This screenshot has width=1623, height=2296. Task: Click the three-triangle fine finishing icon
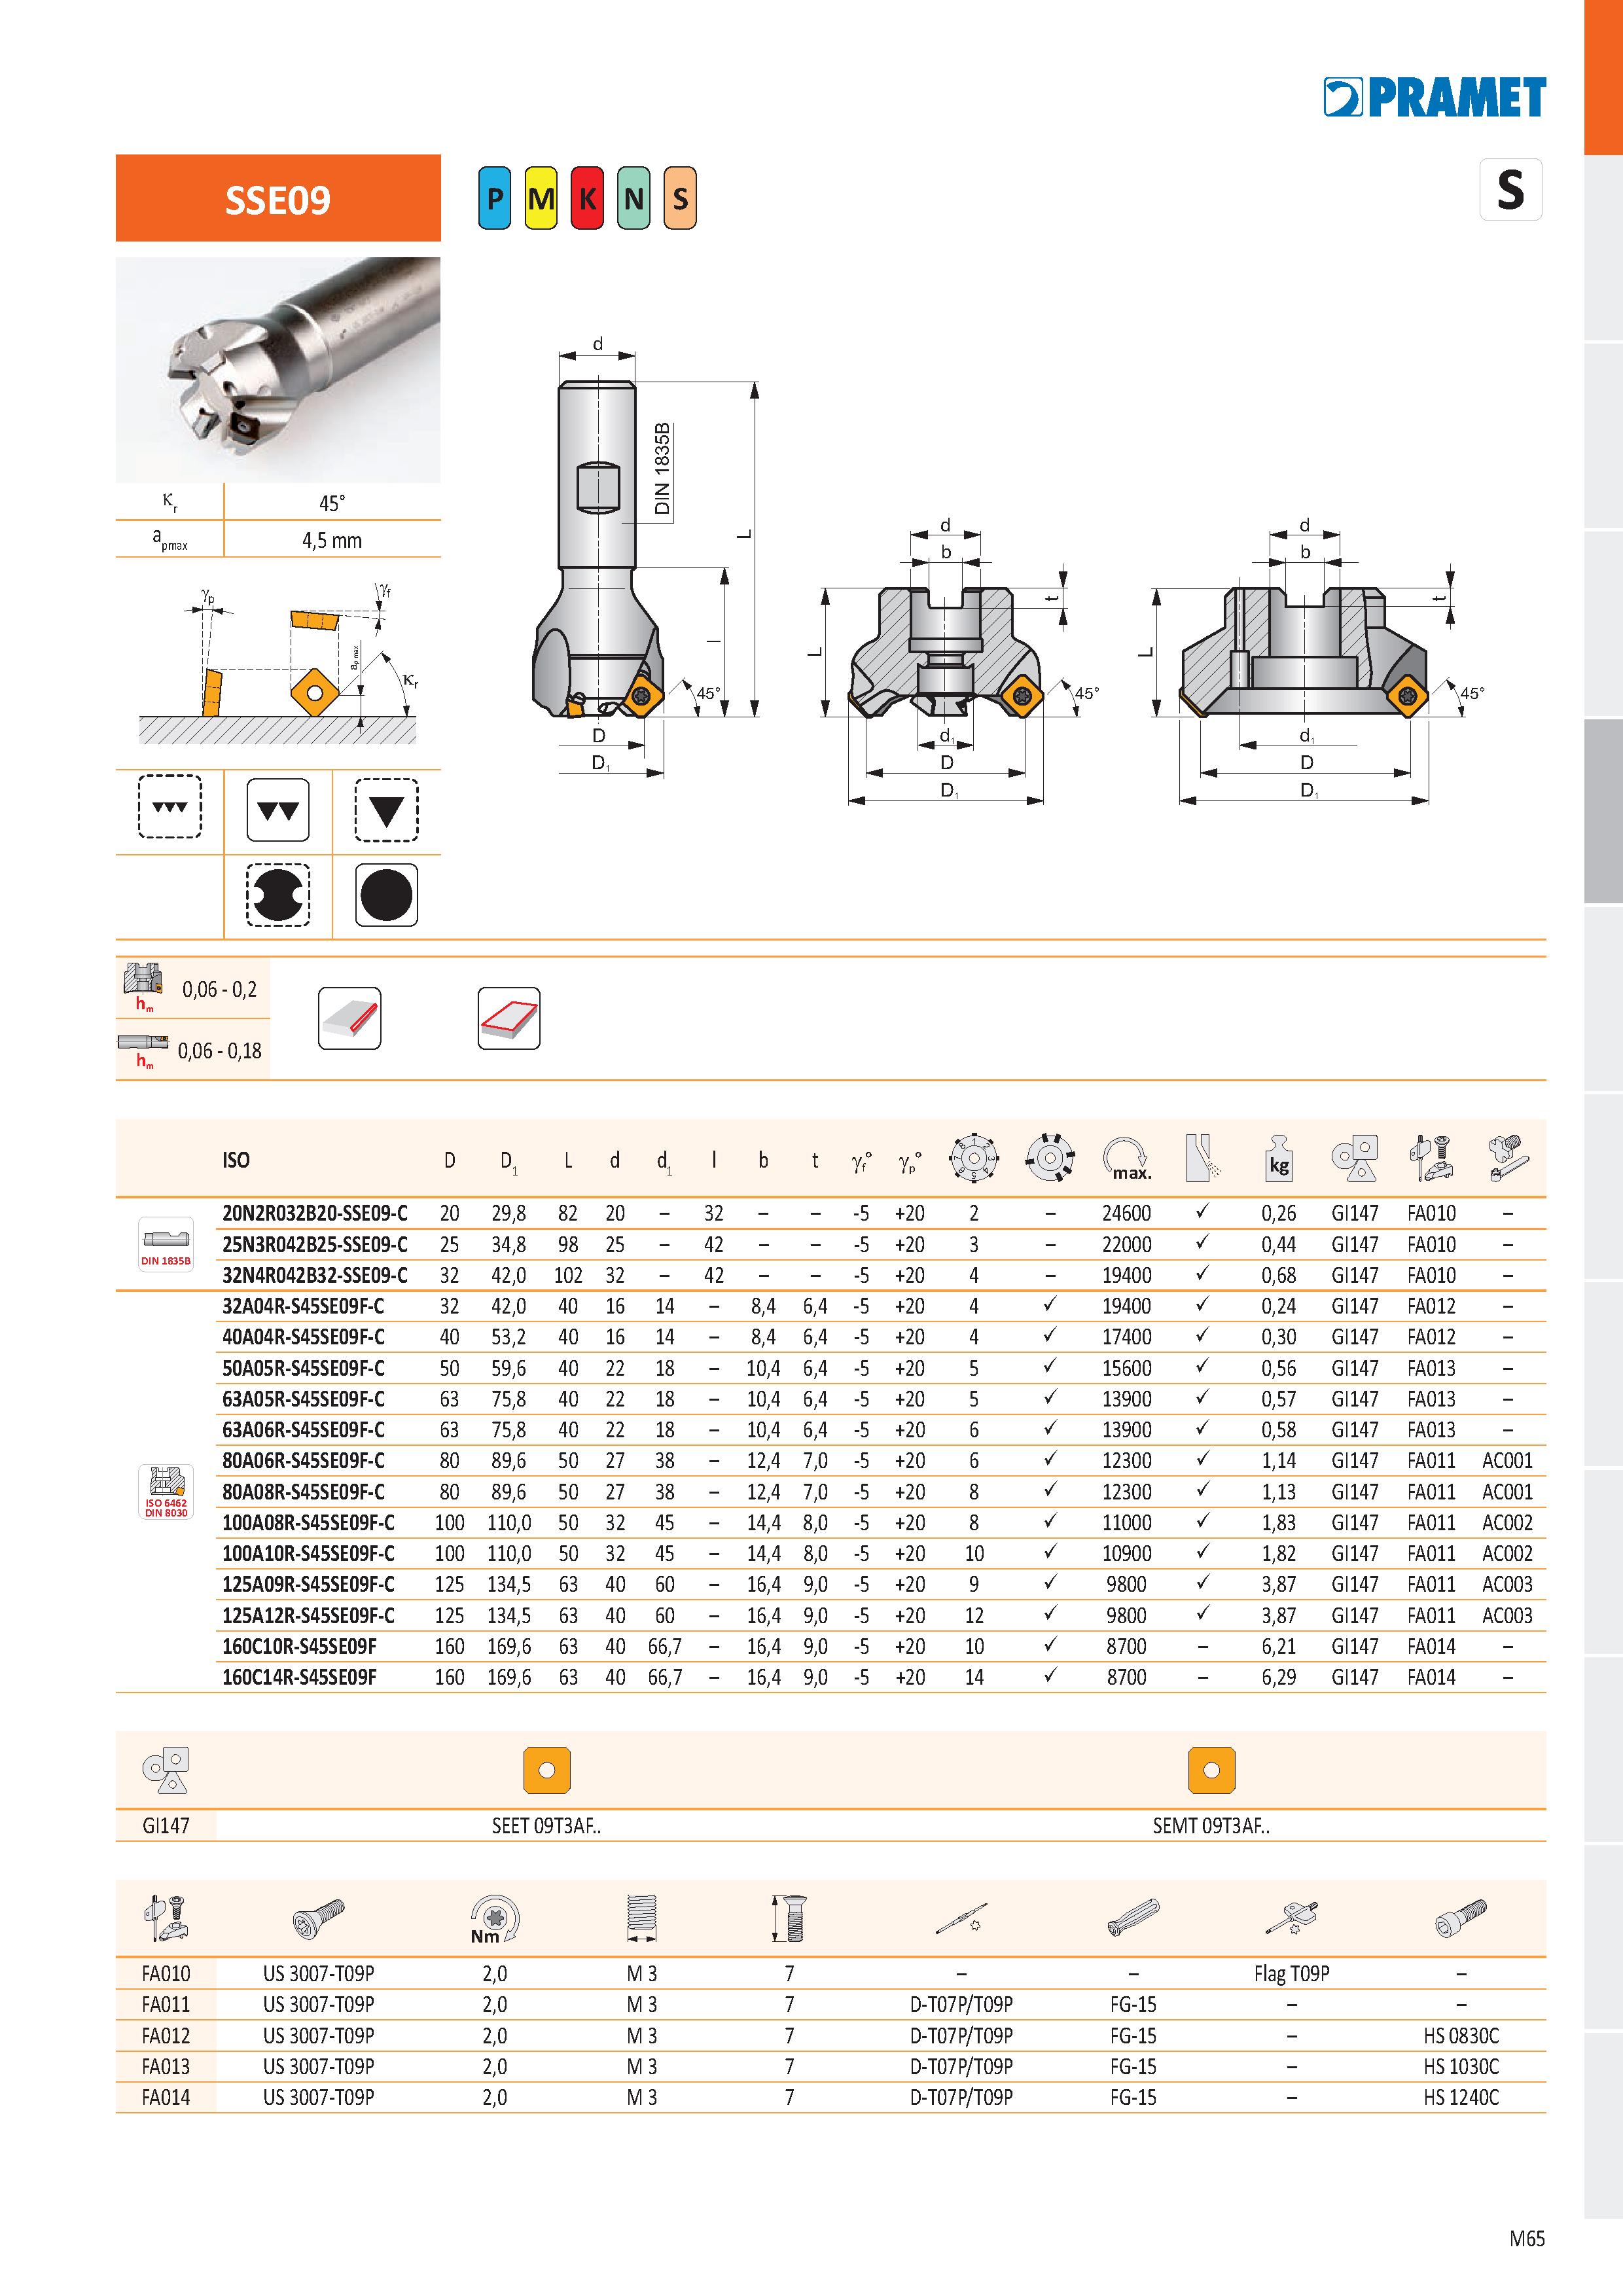(x=169, y=807)
